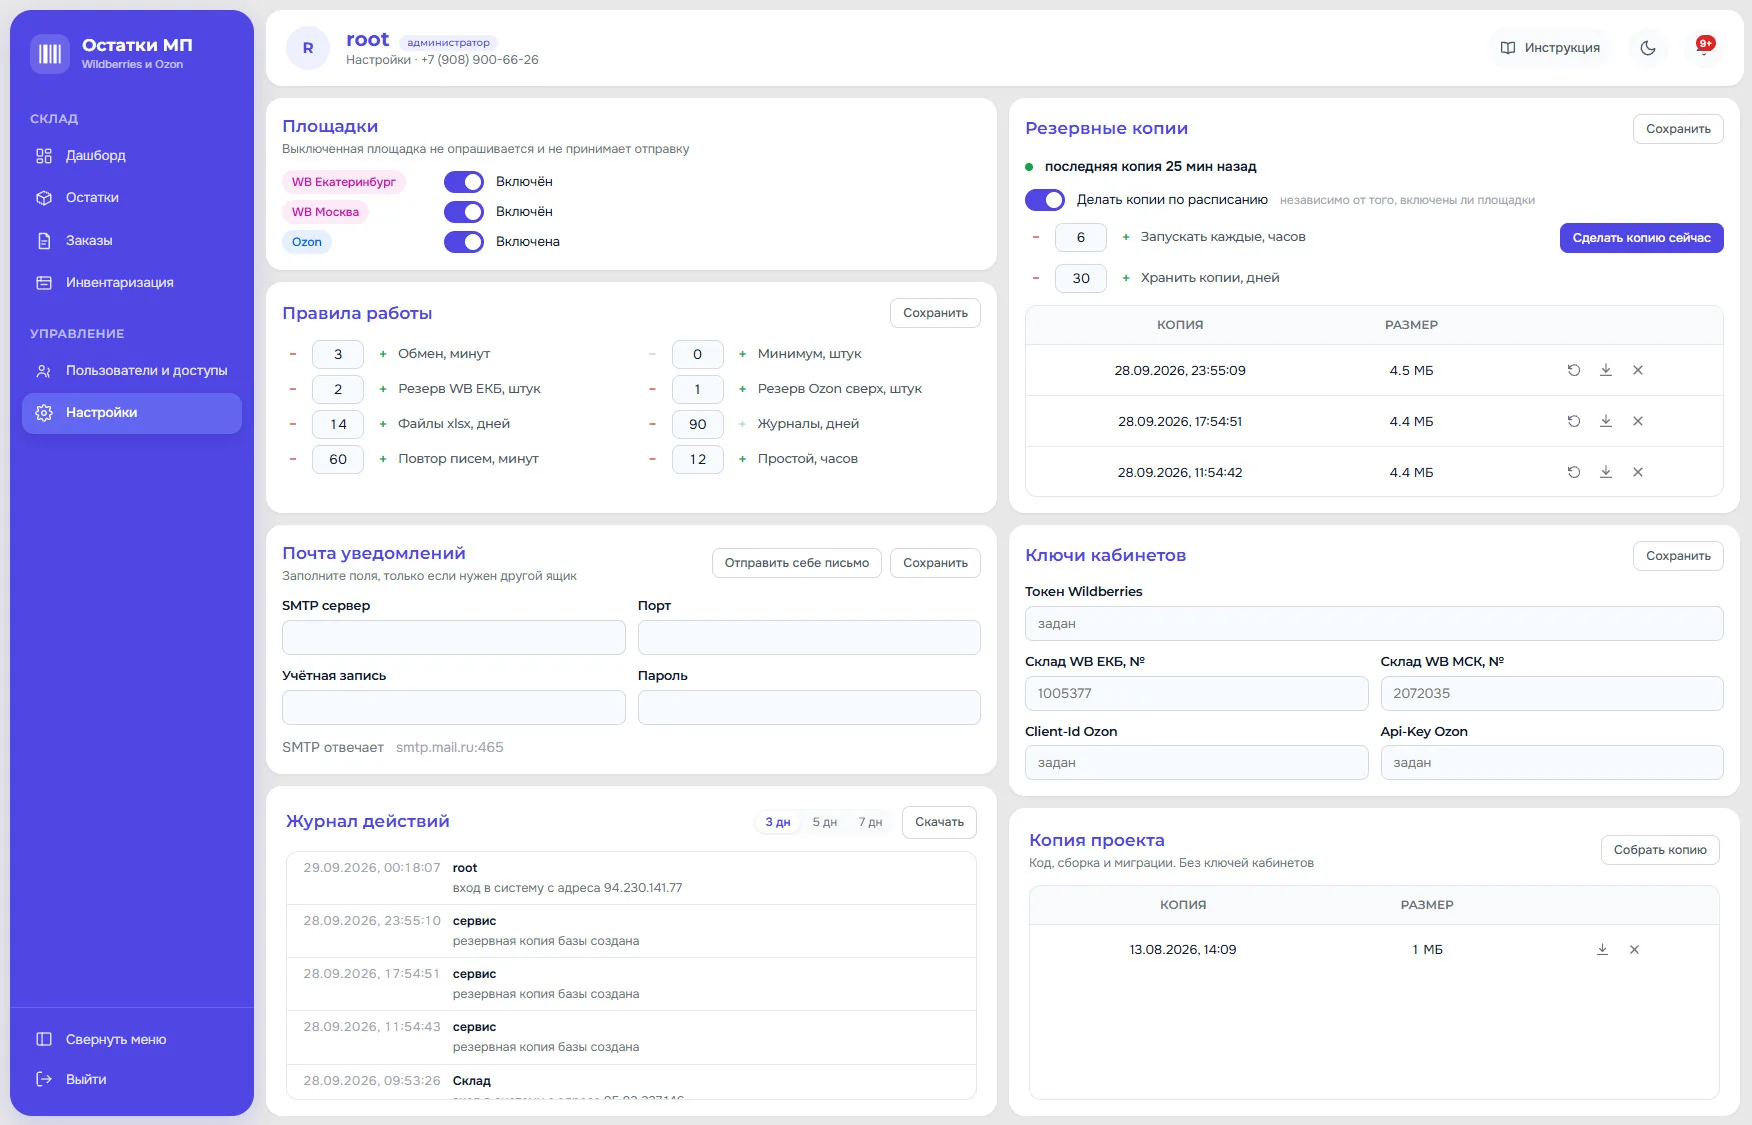The image size is (1752, 1125).
Task: Open Пользователи и доступы page
Action: (x=132, y=371)
